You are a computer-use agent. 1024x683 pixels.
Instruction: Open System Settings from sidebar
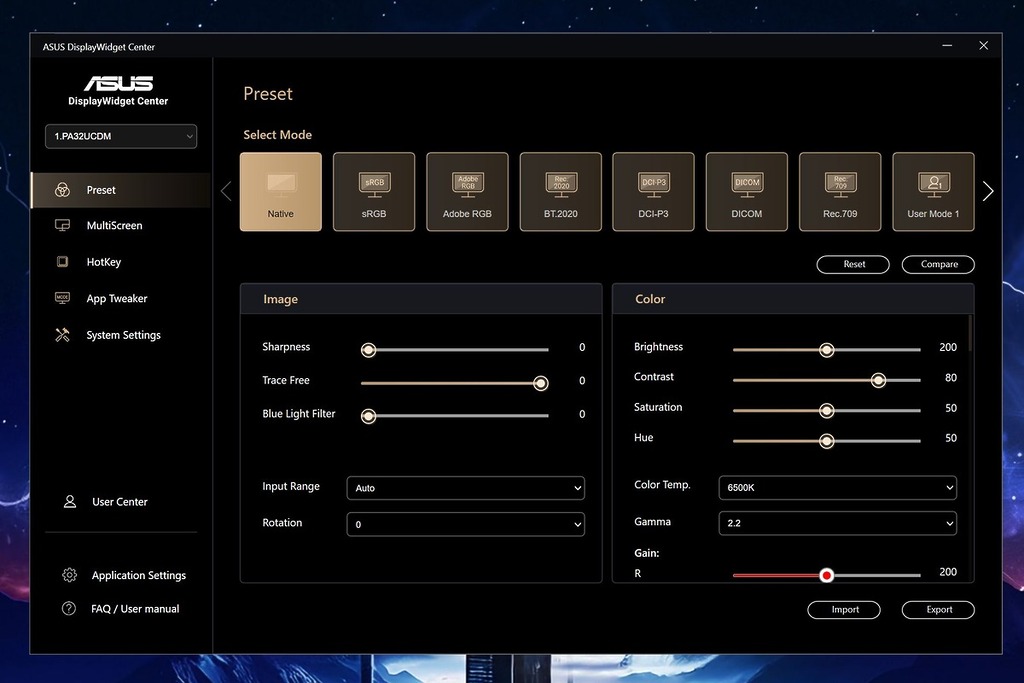pos(121,335)
